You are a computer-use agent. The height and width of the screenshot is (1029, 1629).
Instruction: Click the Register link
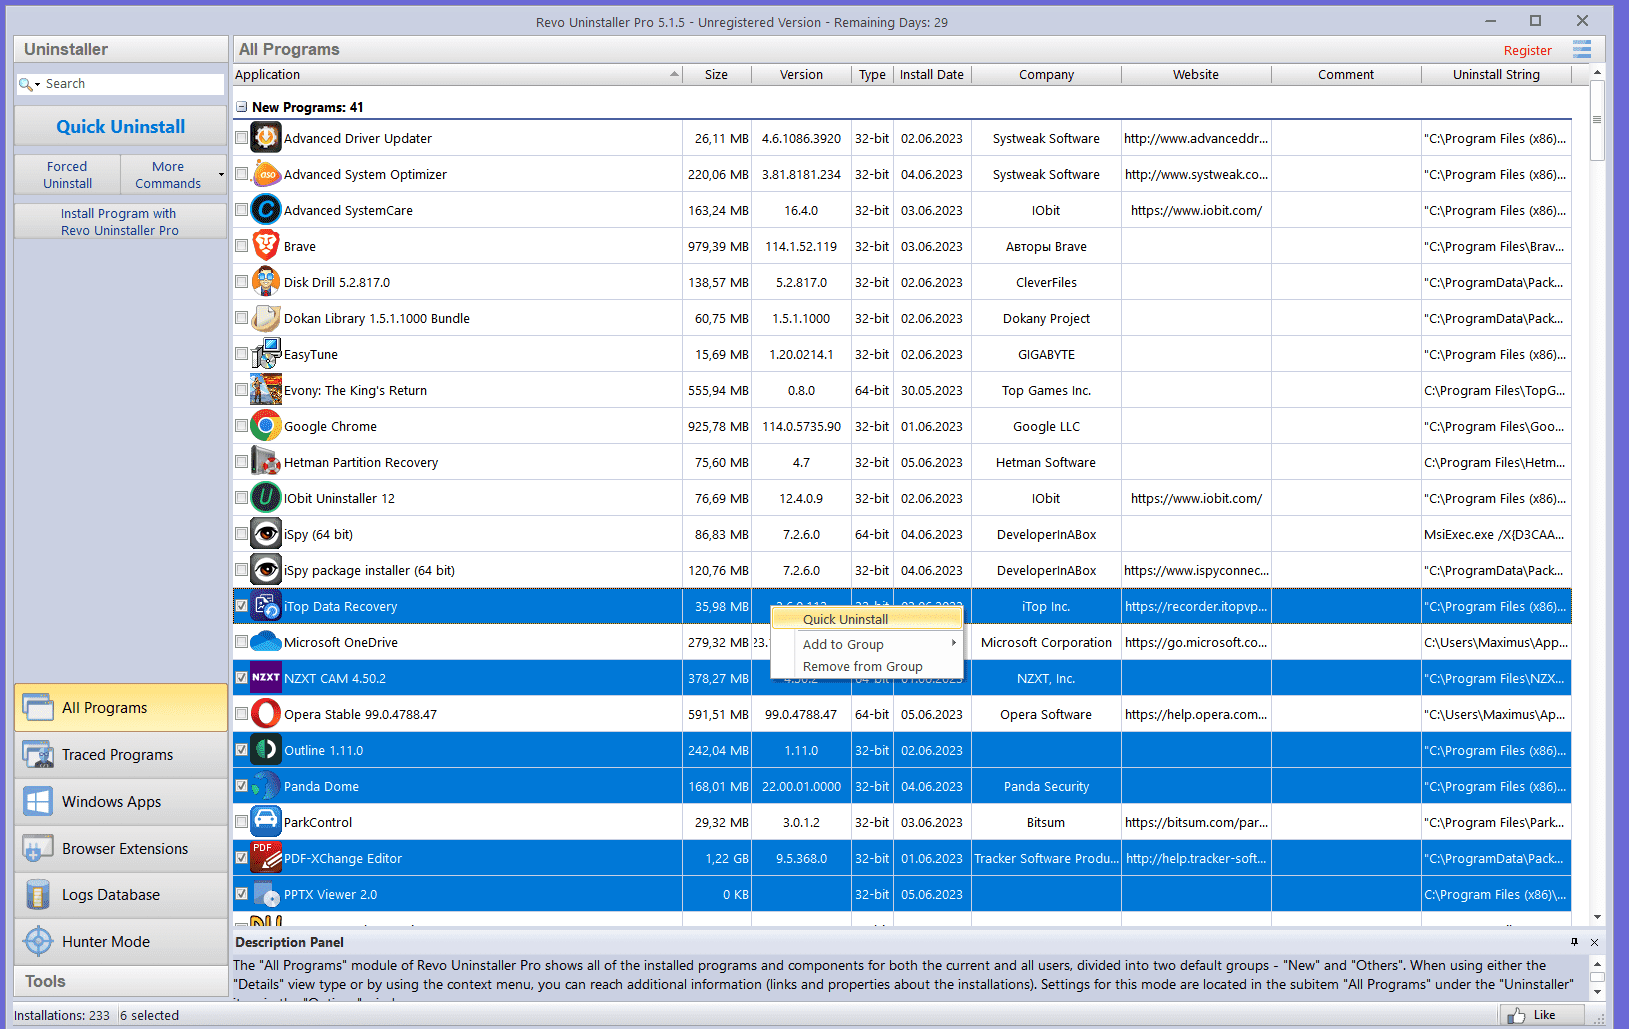pos(1527,51)
